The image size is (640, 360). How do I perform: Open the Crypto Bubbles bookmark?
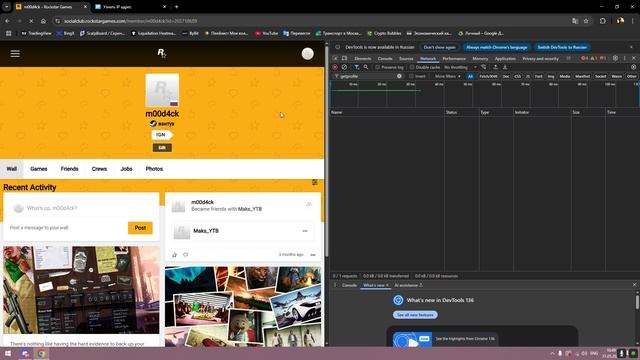[384, 33]
